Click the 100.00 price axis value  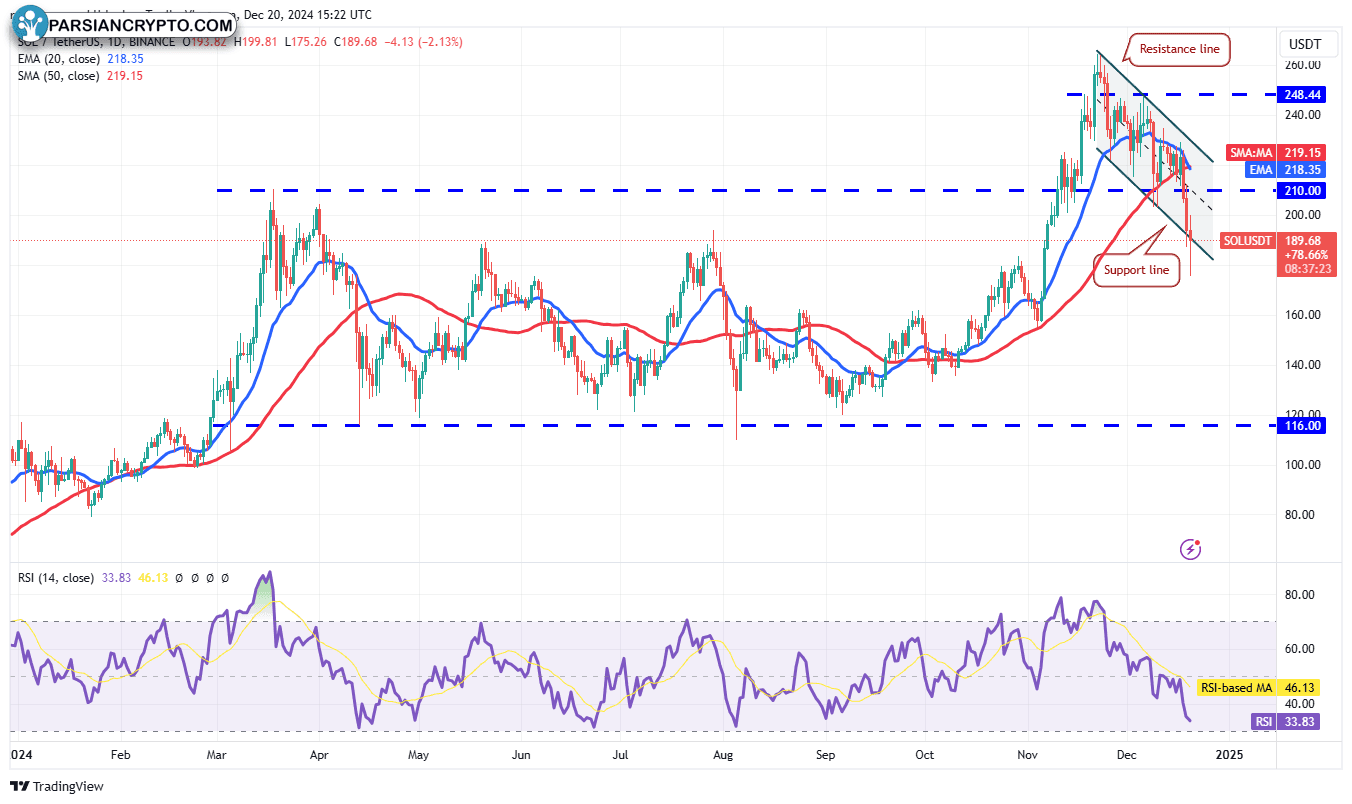pyautogui.click(x=1304, y=465)
